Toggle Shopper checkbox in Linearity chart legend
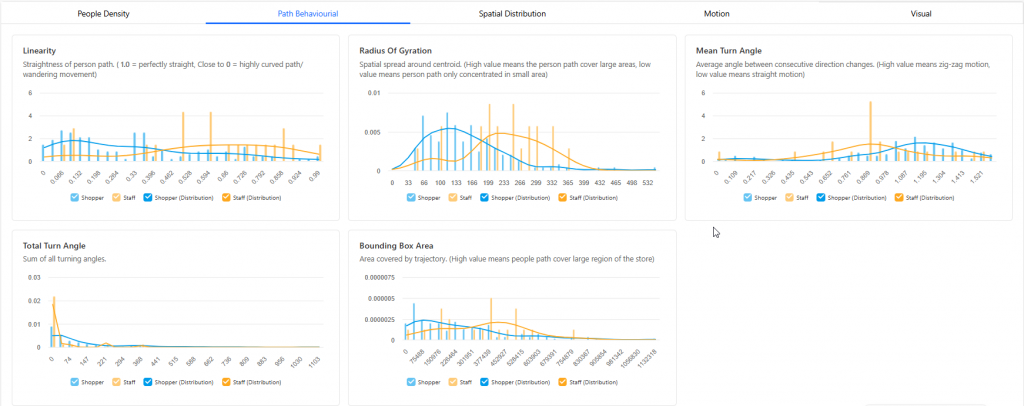 click(x=76, y=198)
